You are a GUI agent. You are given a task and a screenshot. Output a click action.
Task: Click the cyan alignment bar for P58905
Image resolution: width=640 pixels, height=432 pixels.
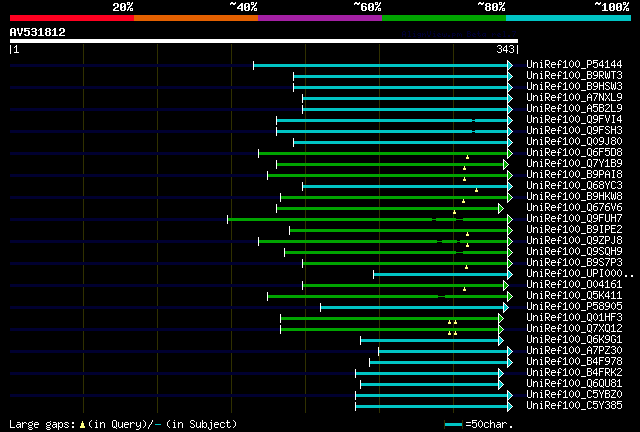pos(412,308)
